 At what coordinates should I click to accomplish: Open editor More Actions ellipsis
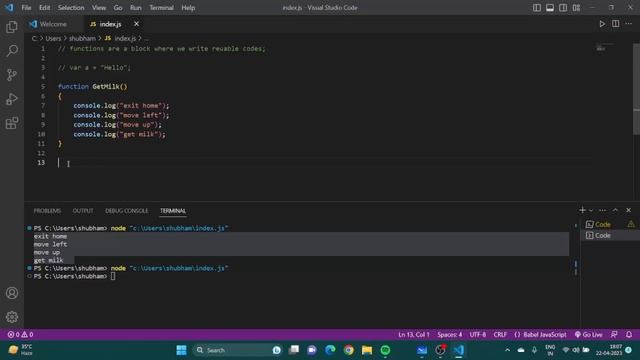tap(629, 24)
